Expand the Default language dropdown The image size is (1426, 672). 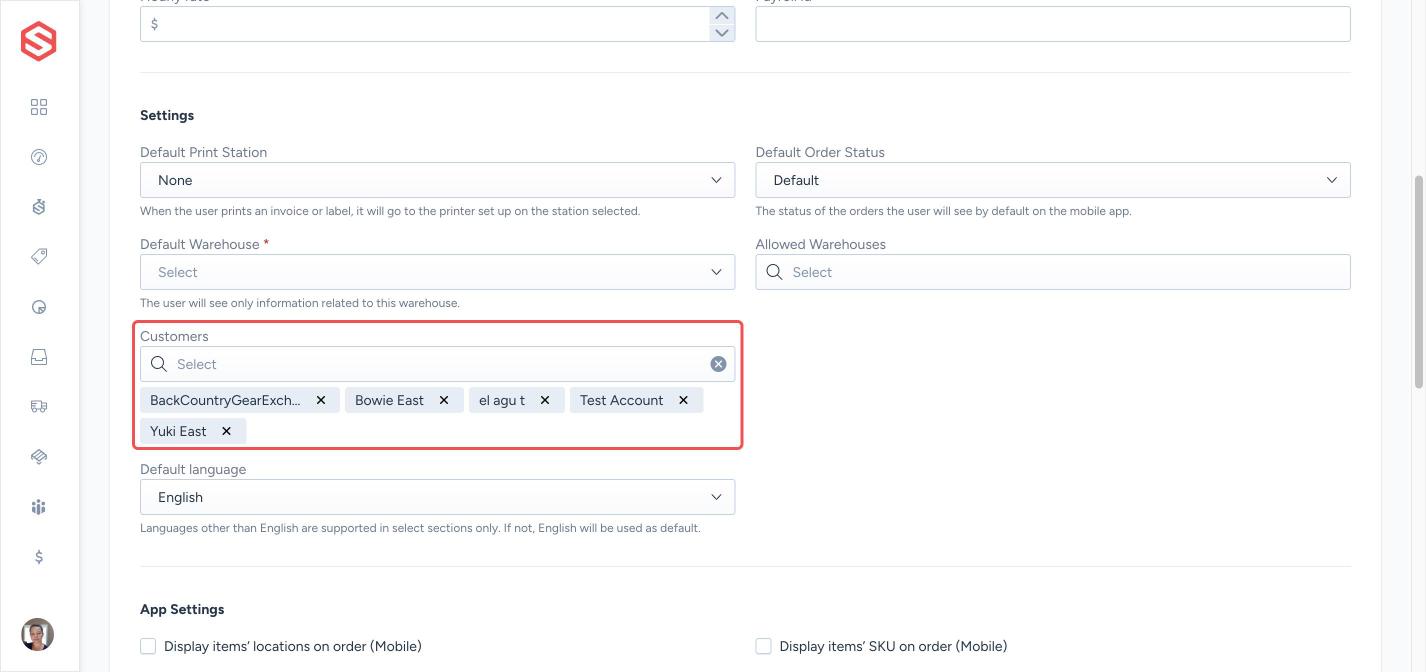437,497
